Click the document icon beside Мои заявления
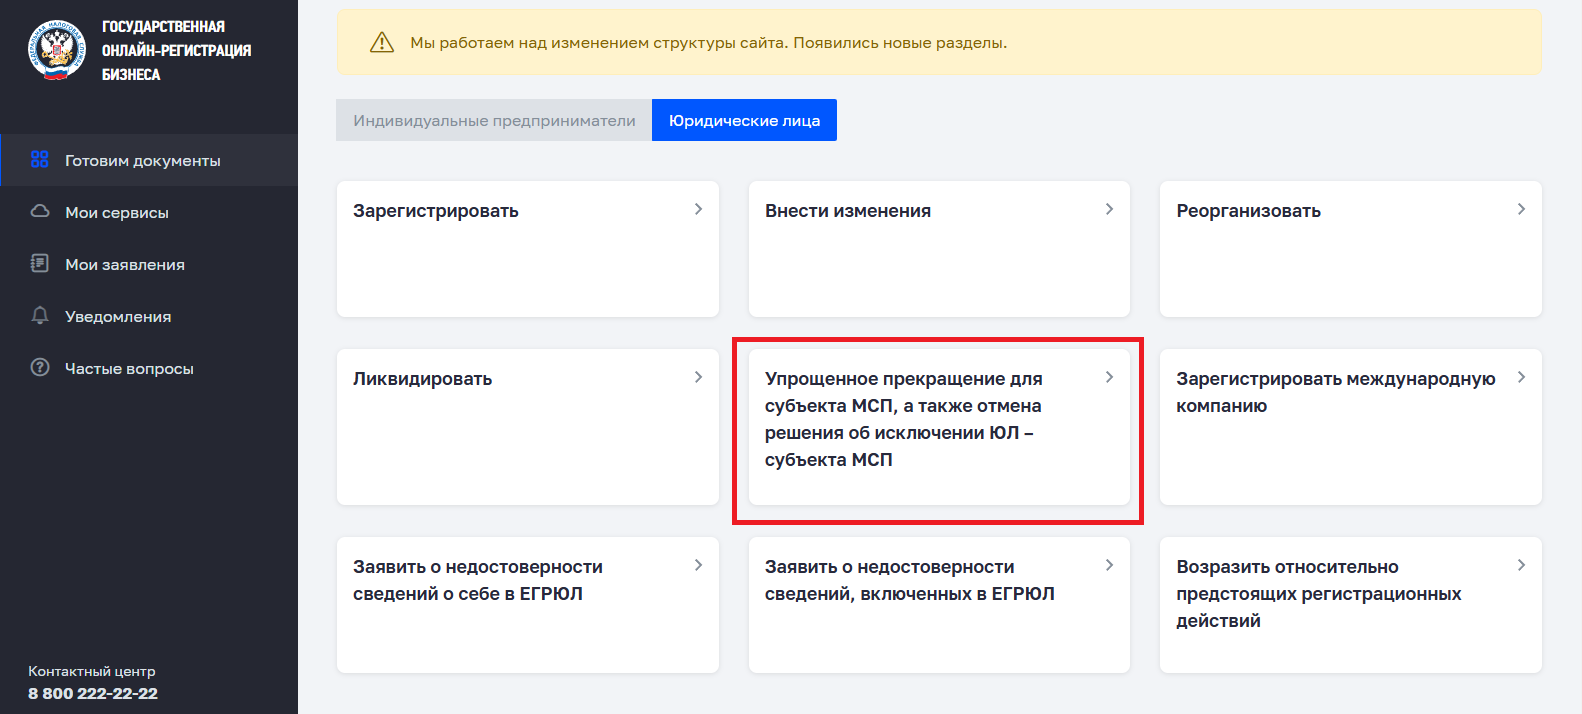 (x=40, y=264)
